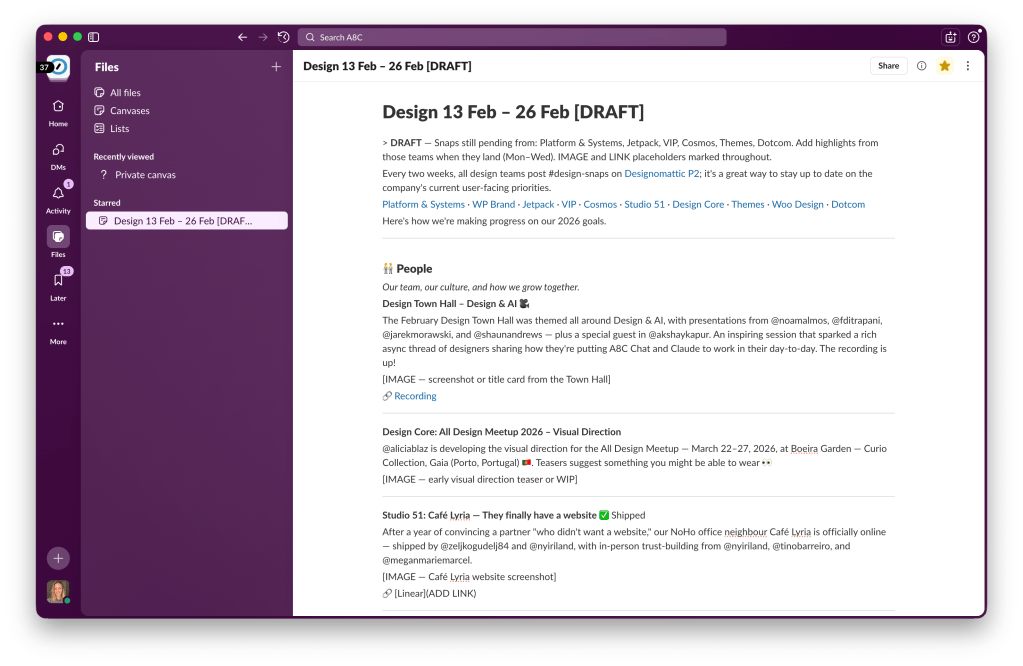Click the plus icon next to Files
Viewport: 1023px width, 666px height.
[x=276, y=67]
